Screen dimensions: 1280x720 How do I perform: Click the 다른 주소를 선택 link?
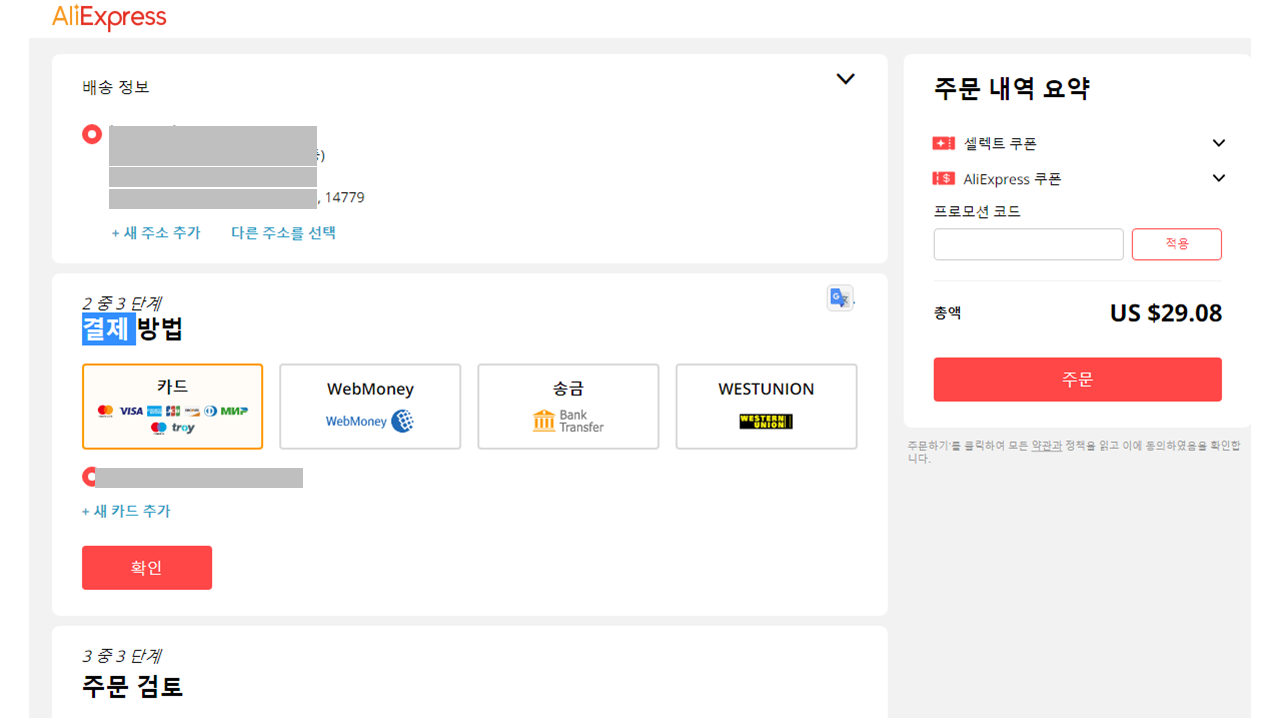(x=284, y=232)
